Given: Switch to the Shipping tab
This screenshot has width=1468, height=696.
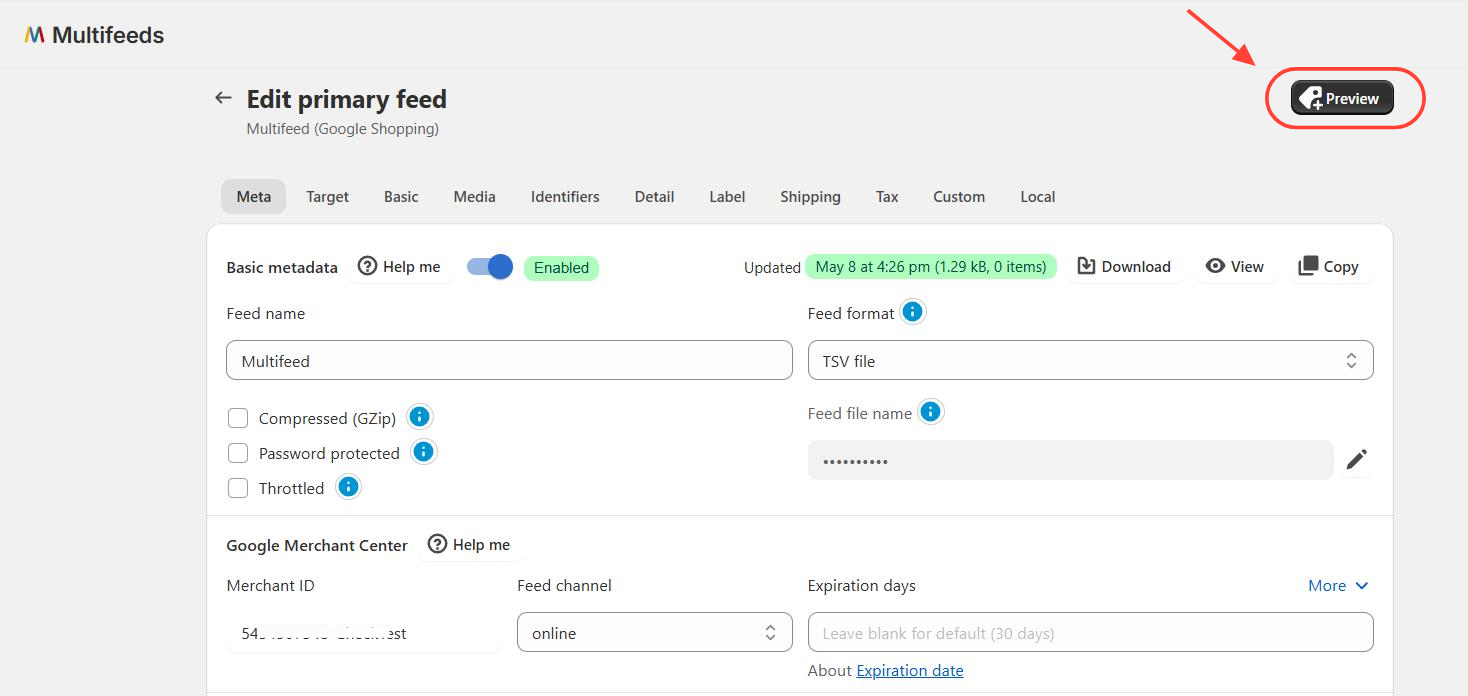Looking at the screenshot, I should [810, 197].
